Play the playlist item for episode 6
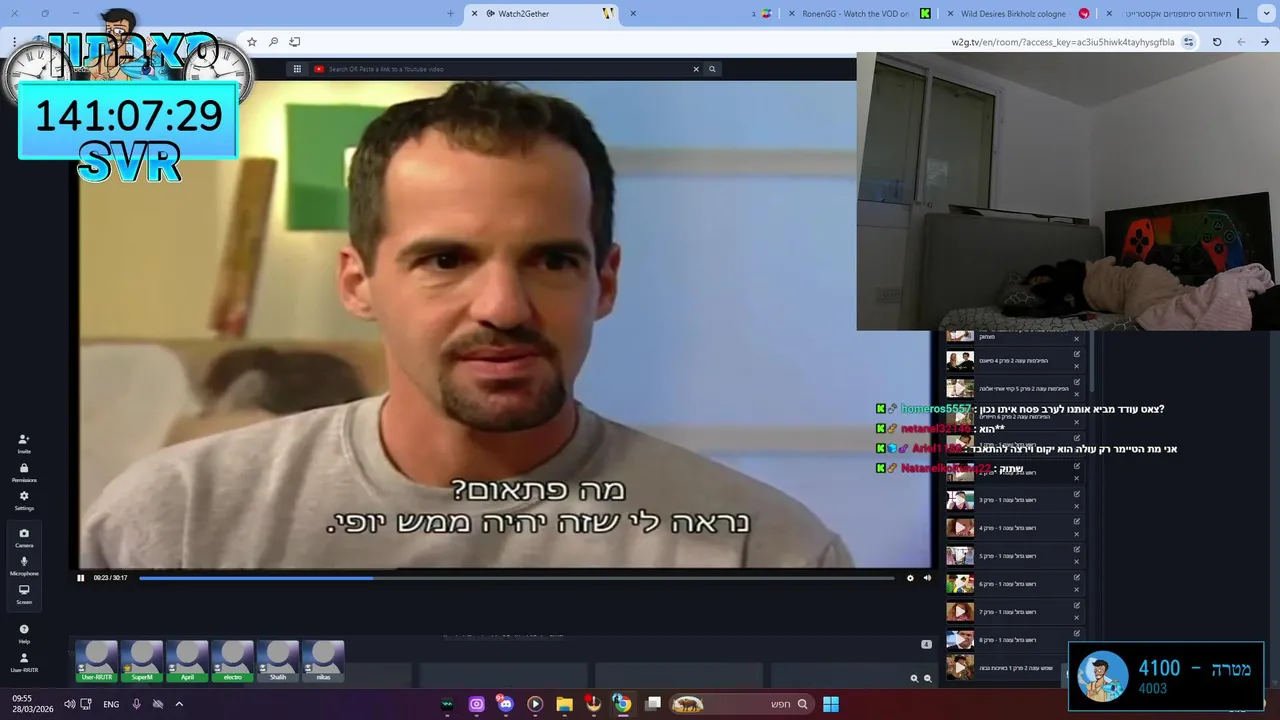1280x720 pixels. 960,583
